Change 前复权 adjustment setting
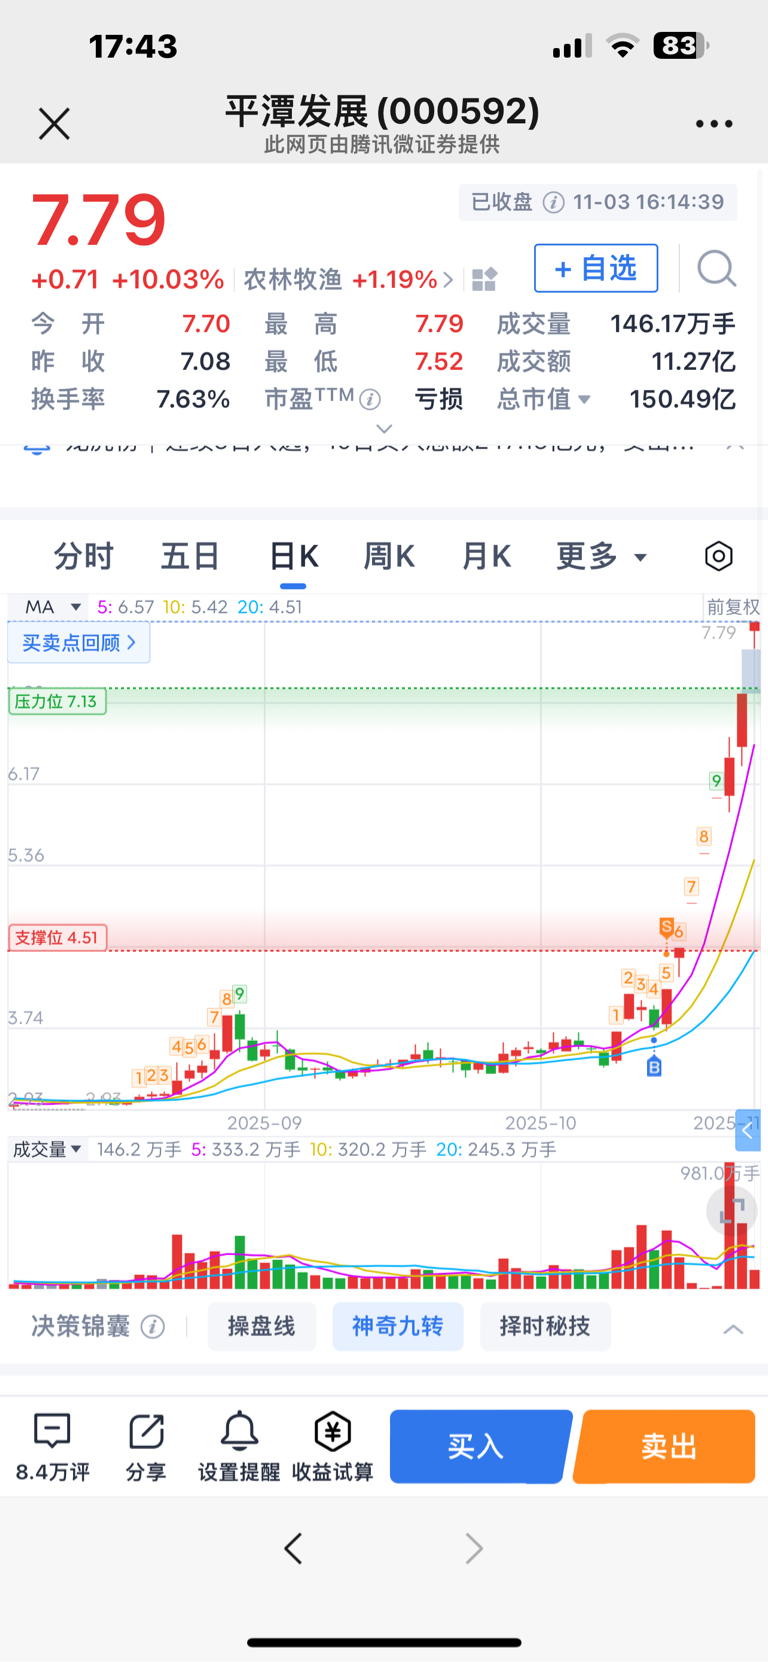 pos(732,607)
